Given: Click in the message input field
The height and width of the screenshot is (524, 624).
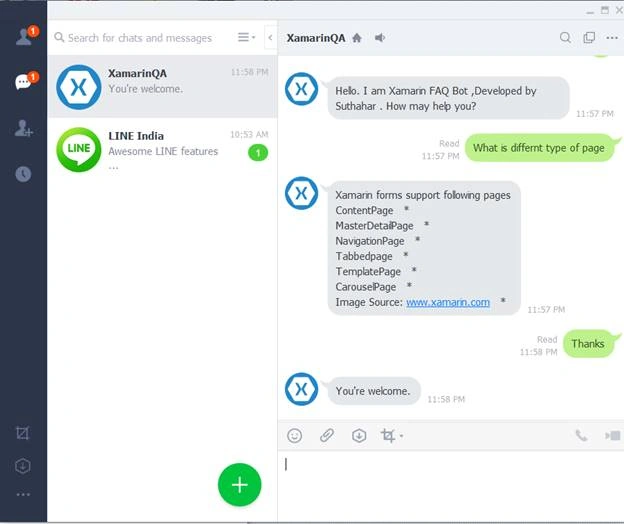Looking at the screenshot, I should (x=451, y=485).
